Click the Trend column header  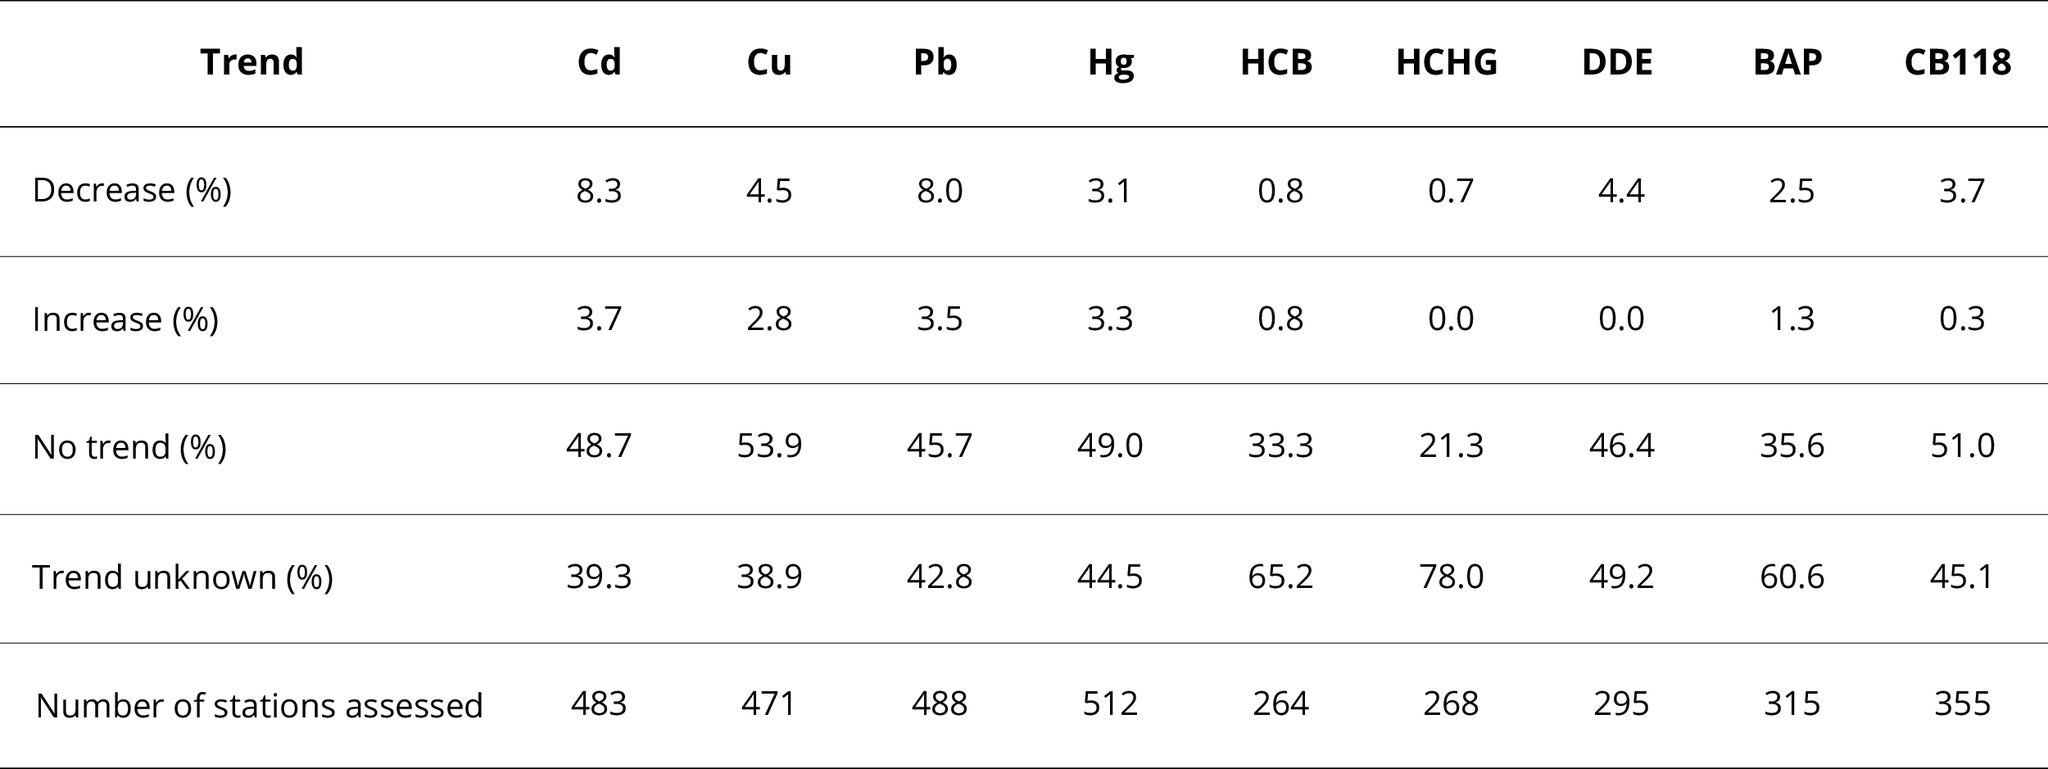point(251,62)
